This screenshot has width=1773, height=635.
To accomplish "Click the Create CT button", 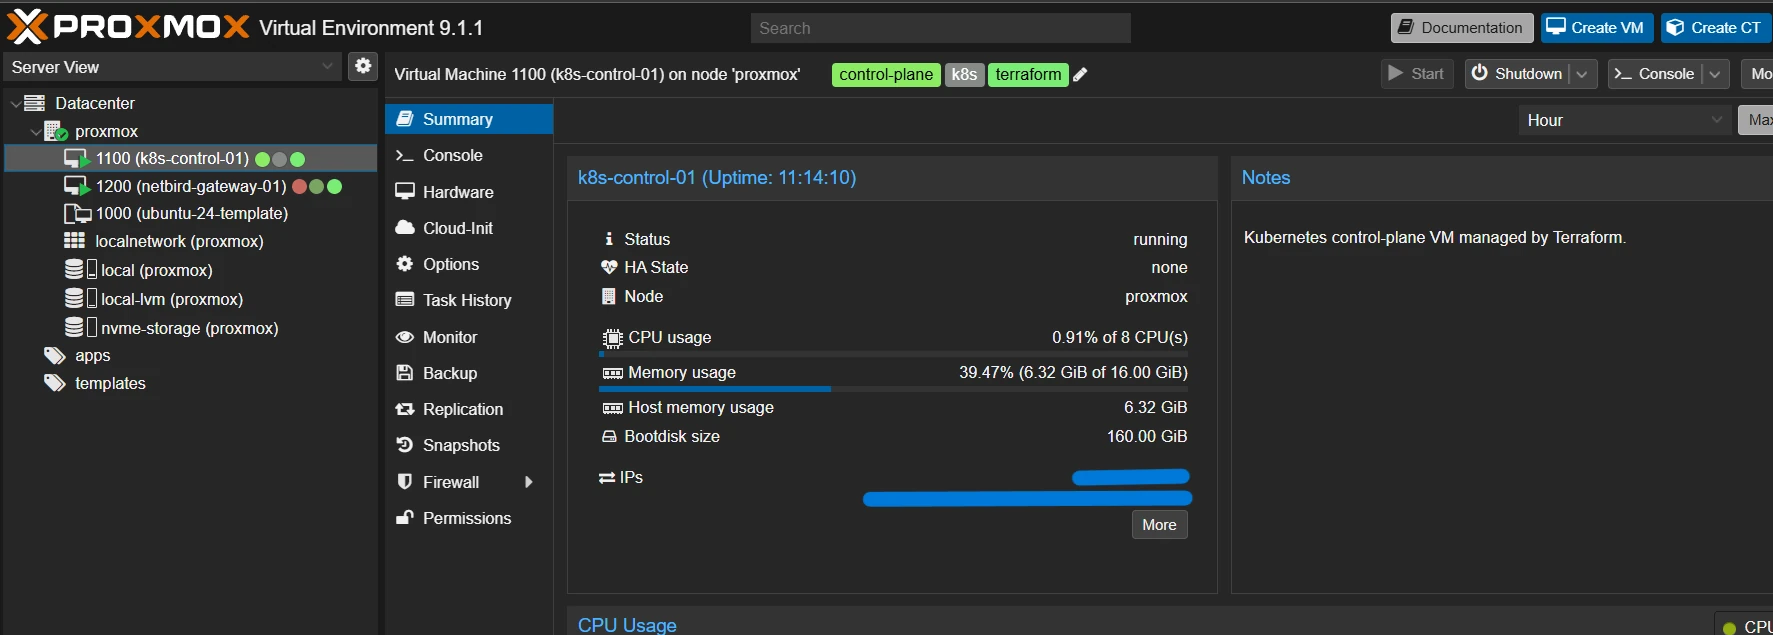I will (1715, 28).
